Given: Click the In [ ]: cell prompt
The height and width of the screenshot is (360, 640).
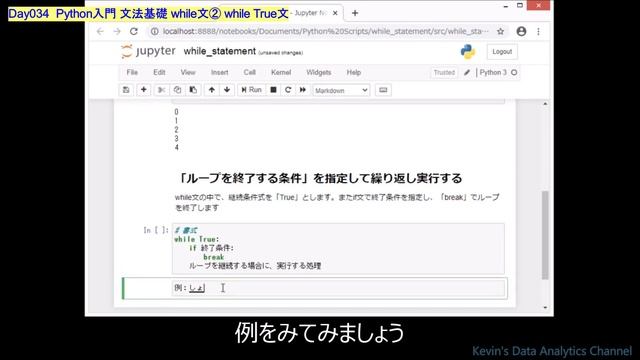Looking at the screenshot, I should pos(156,230).
